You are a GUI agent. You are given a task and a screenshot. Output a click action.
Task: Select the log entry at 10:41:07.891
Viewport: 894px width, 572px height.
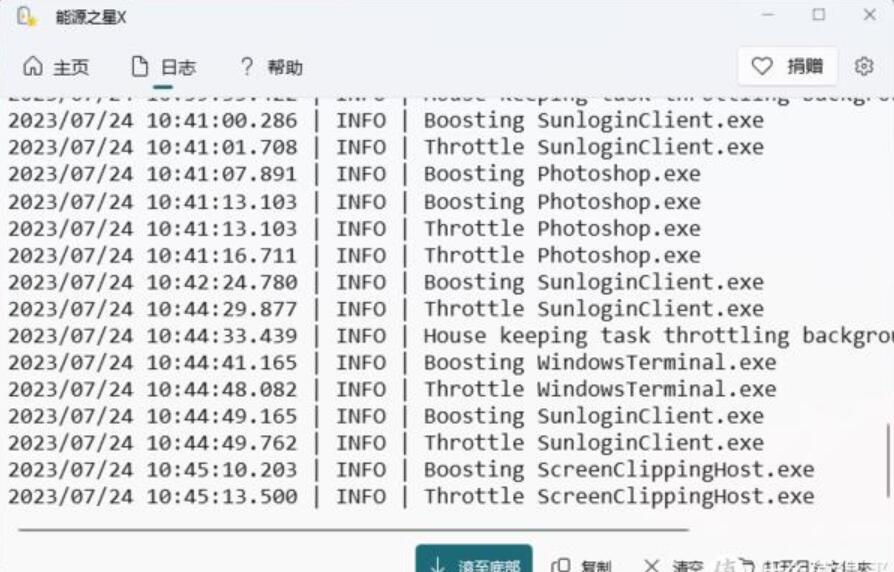tap(354, 174)
